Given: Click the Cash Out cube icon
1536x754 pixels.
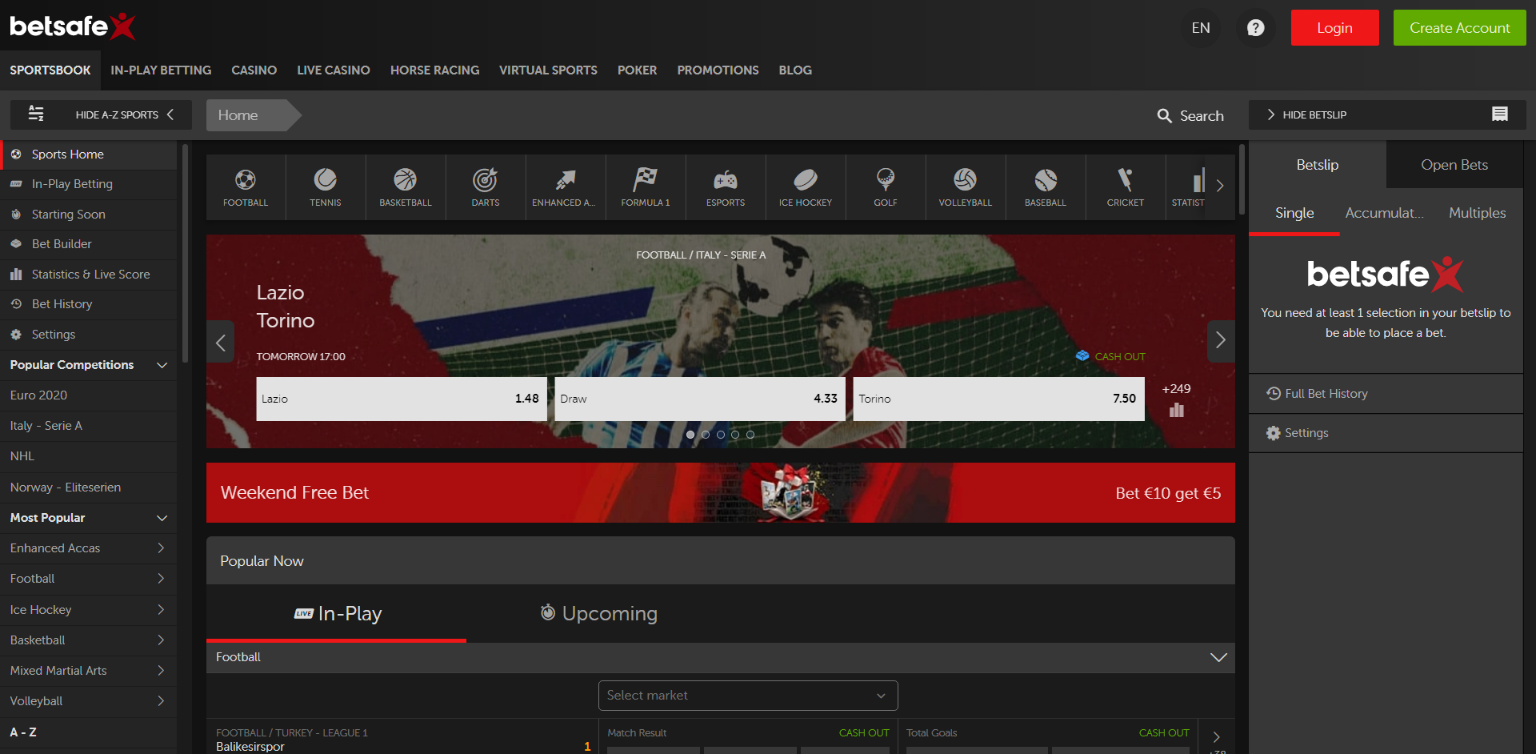Looking at the screenshot, I should [x=1082, y=356].
